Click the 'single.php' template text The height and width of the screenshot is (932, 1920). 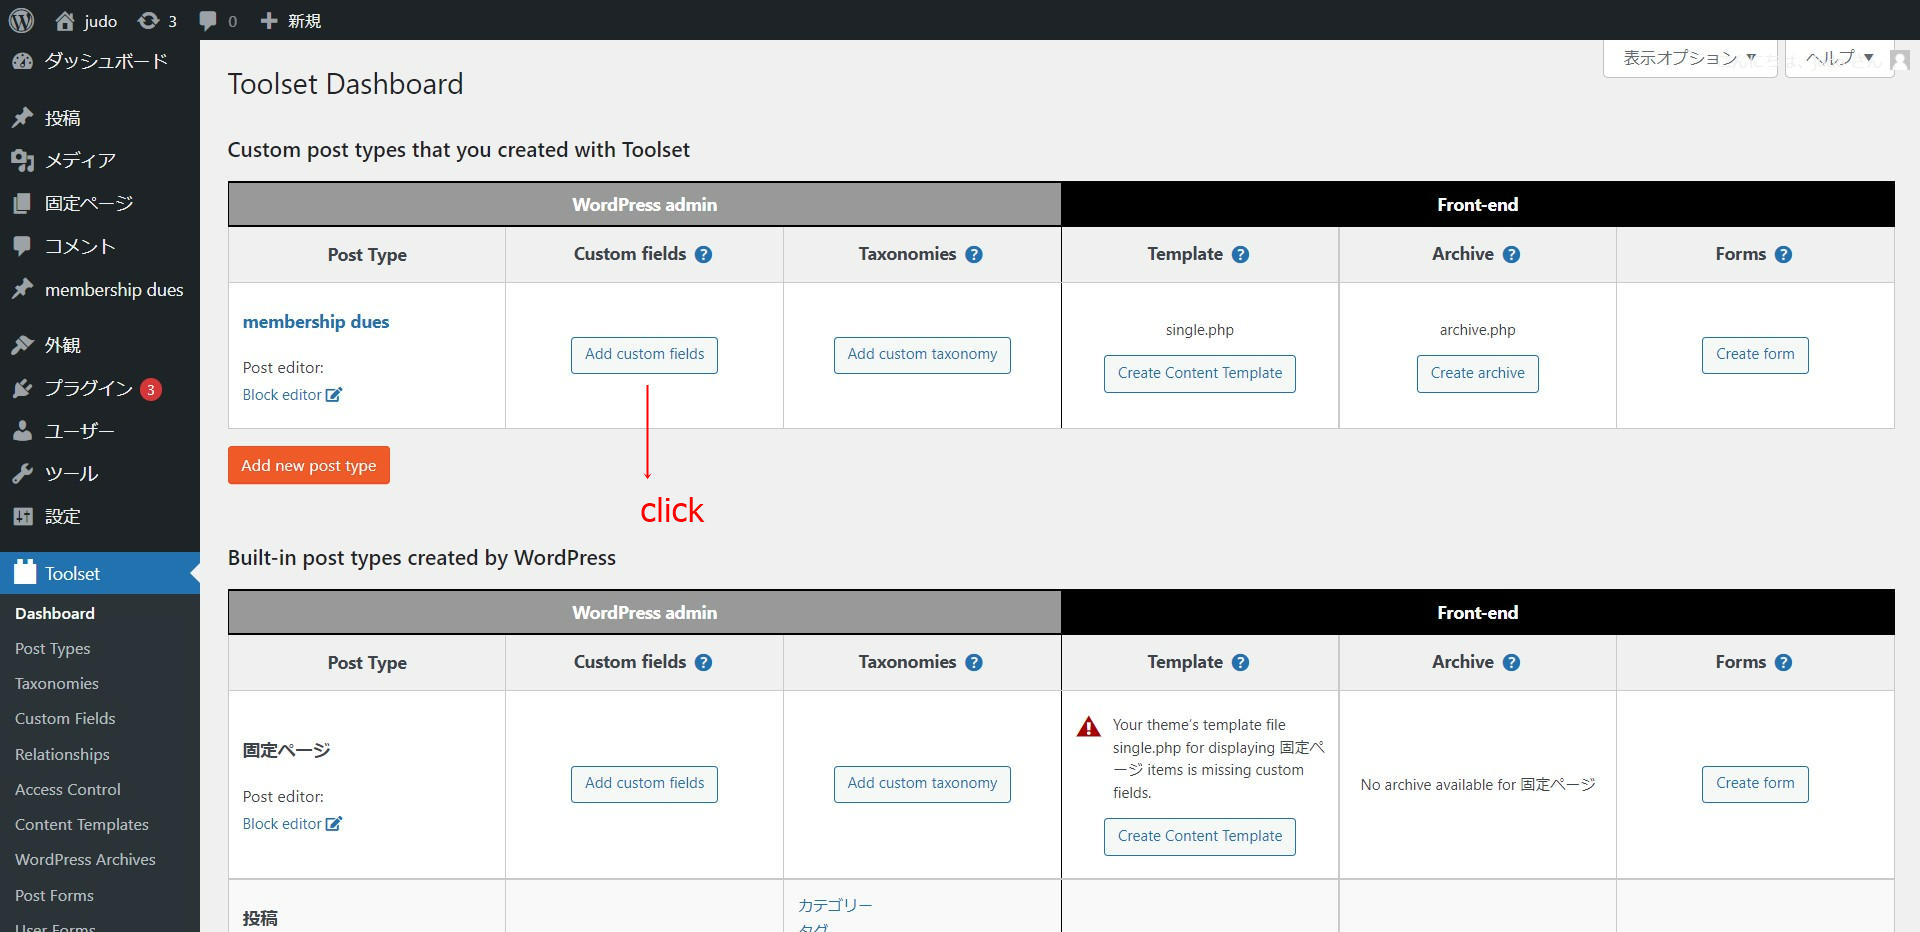click(1200, 330)
